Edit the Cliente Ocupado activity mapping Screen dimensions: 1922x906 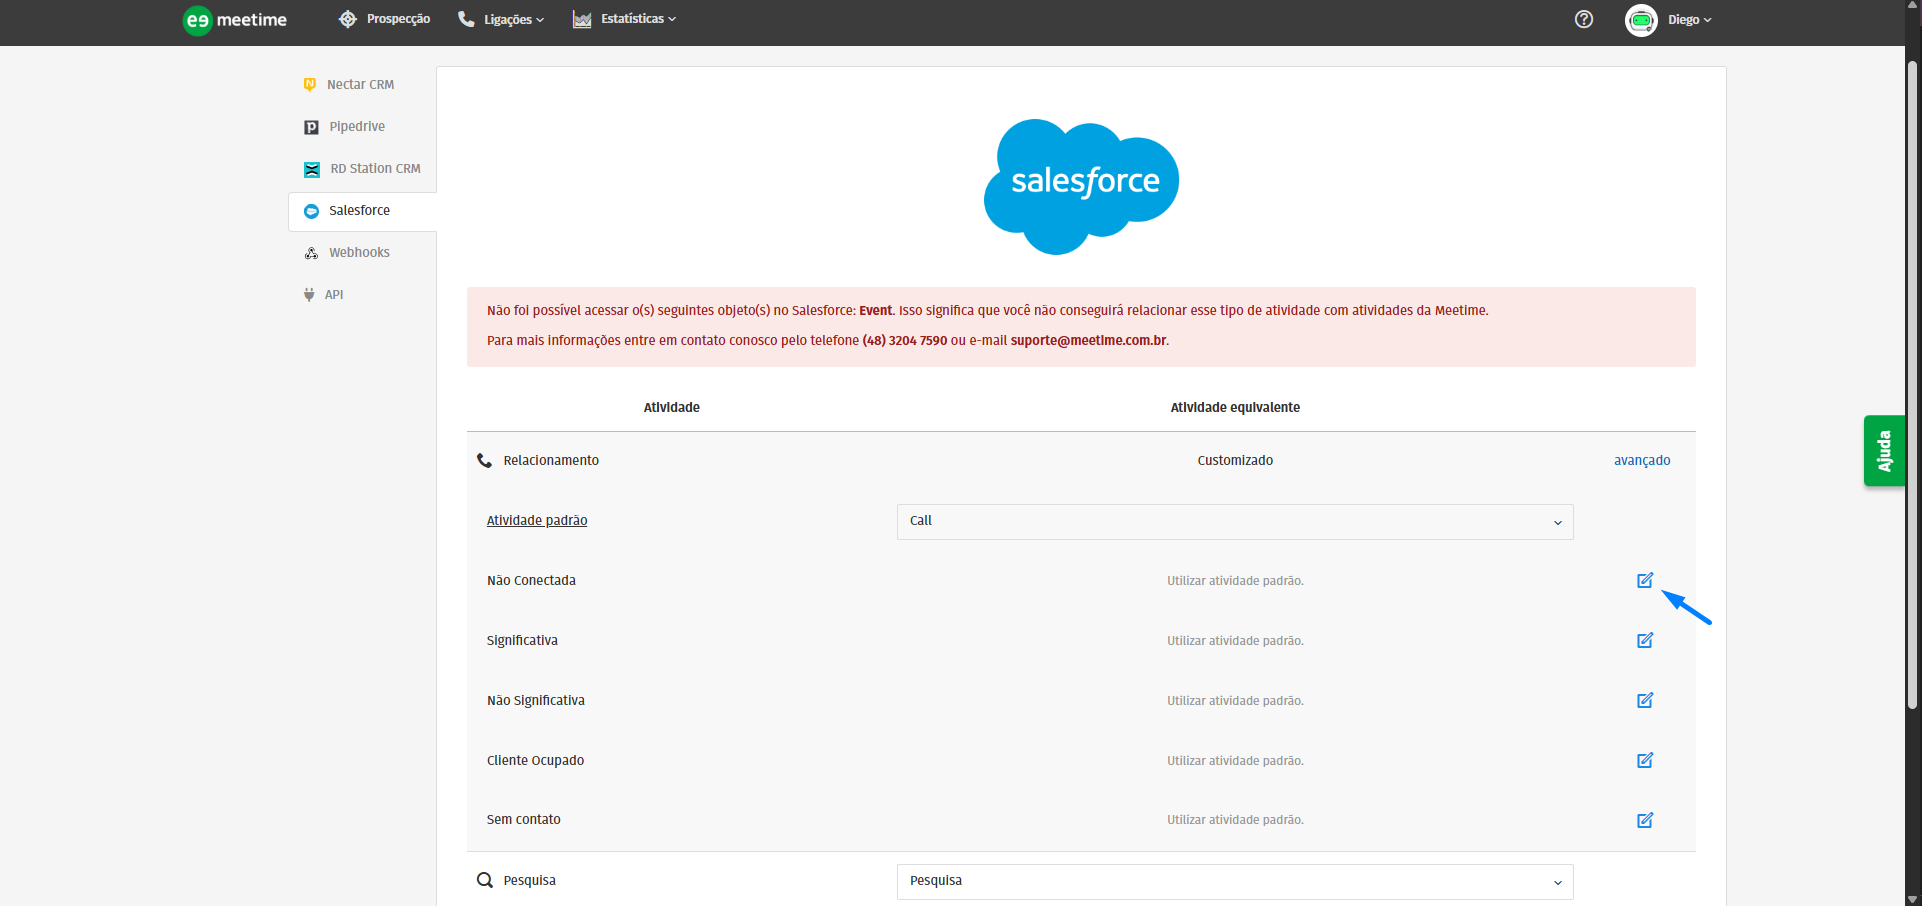click(x=1644, y=761)
